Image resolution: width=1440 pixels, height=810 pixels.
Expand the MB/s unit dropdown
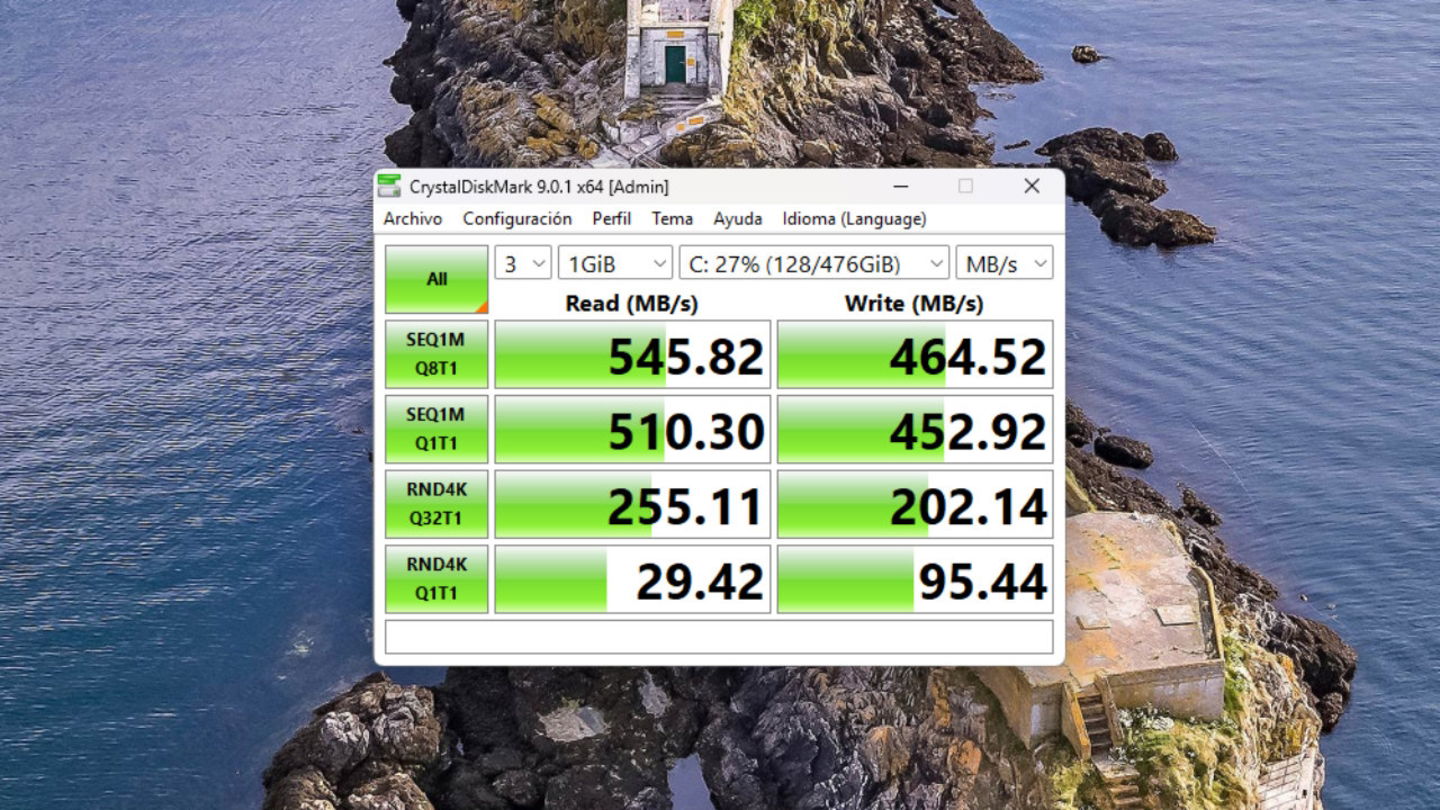pos(1004,264)
